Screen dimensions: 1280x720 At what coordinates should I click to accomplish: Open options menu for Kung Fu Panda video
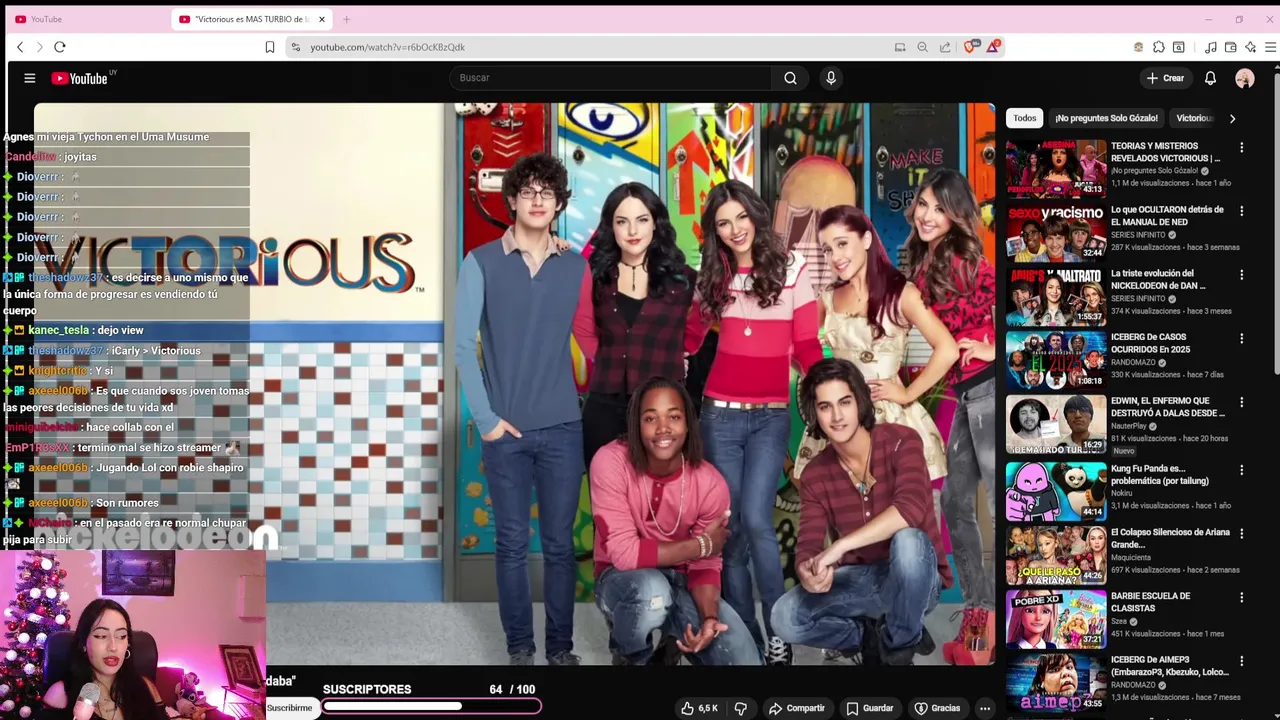1242,470
